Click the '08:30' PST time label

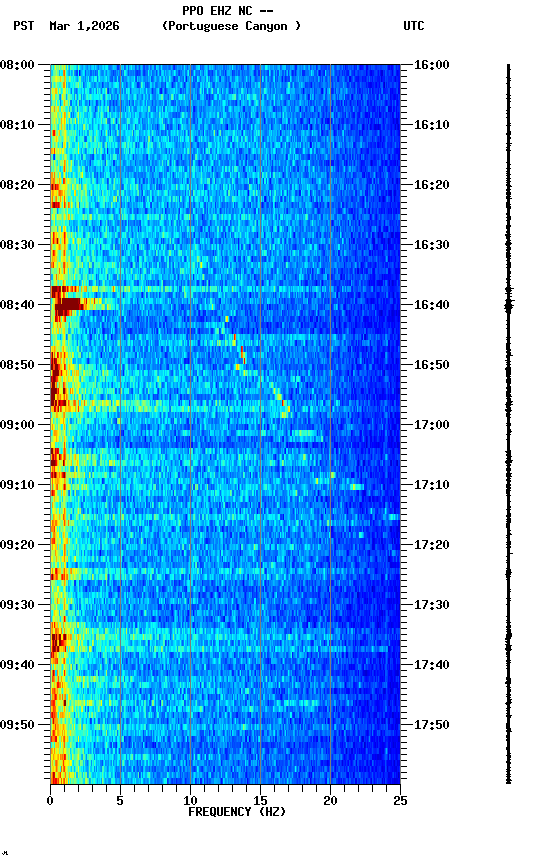[x=17, y=245]
